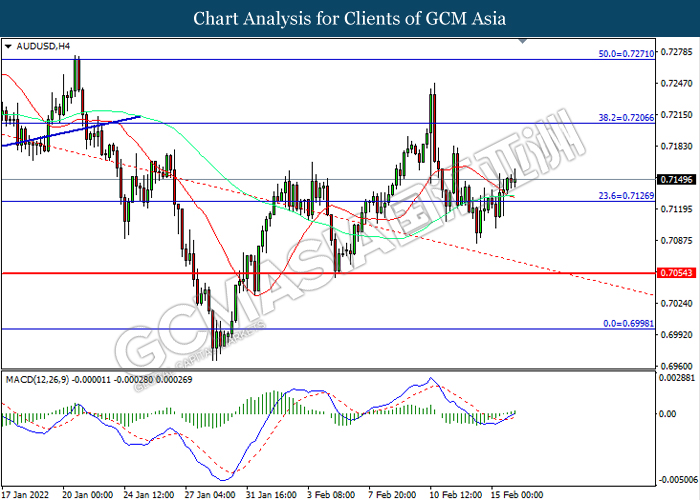This screenshot has width=700, height=500.
Task: Click the red support price tag 0.70543
Action: 676,272
